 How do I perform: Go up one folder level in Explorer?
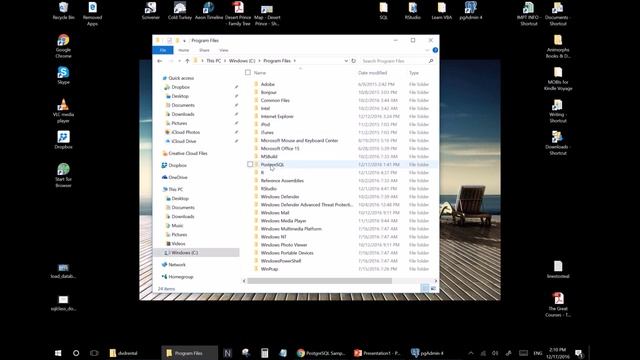pos(187,61)
